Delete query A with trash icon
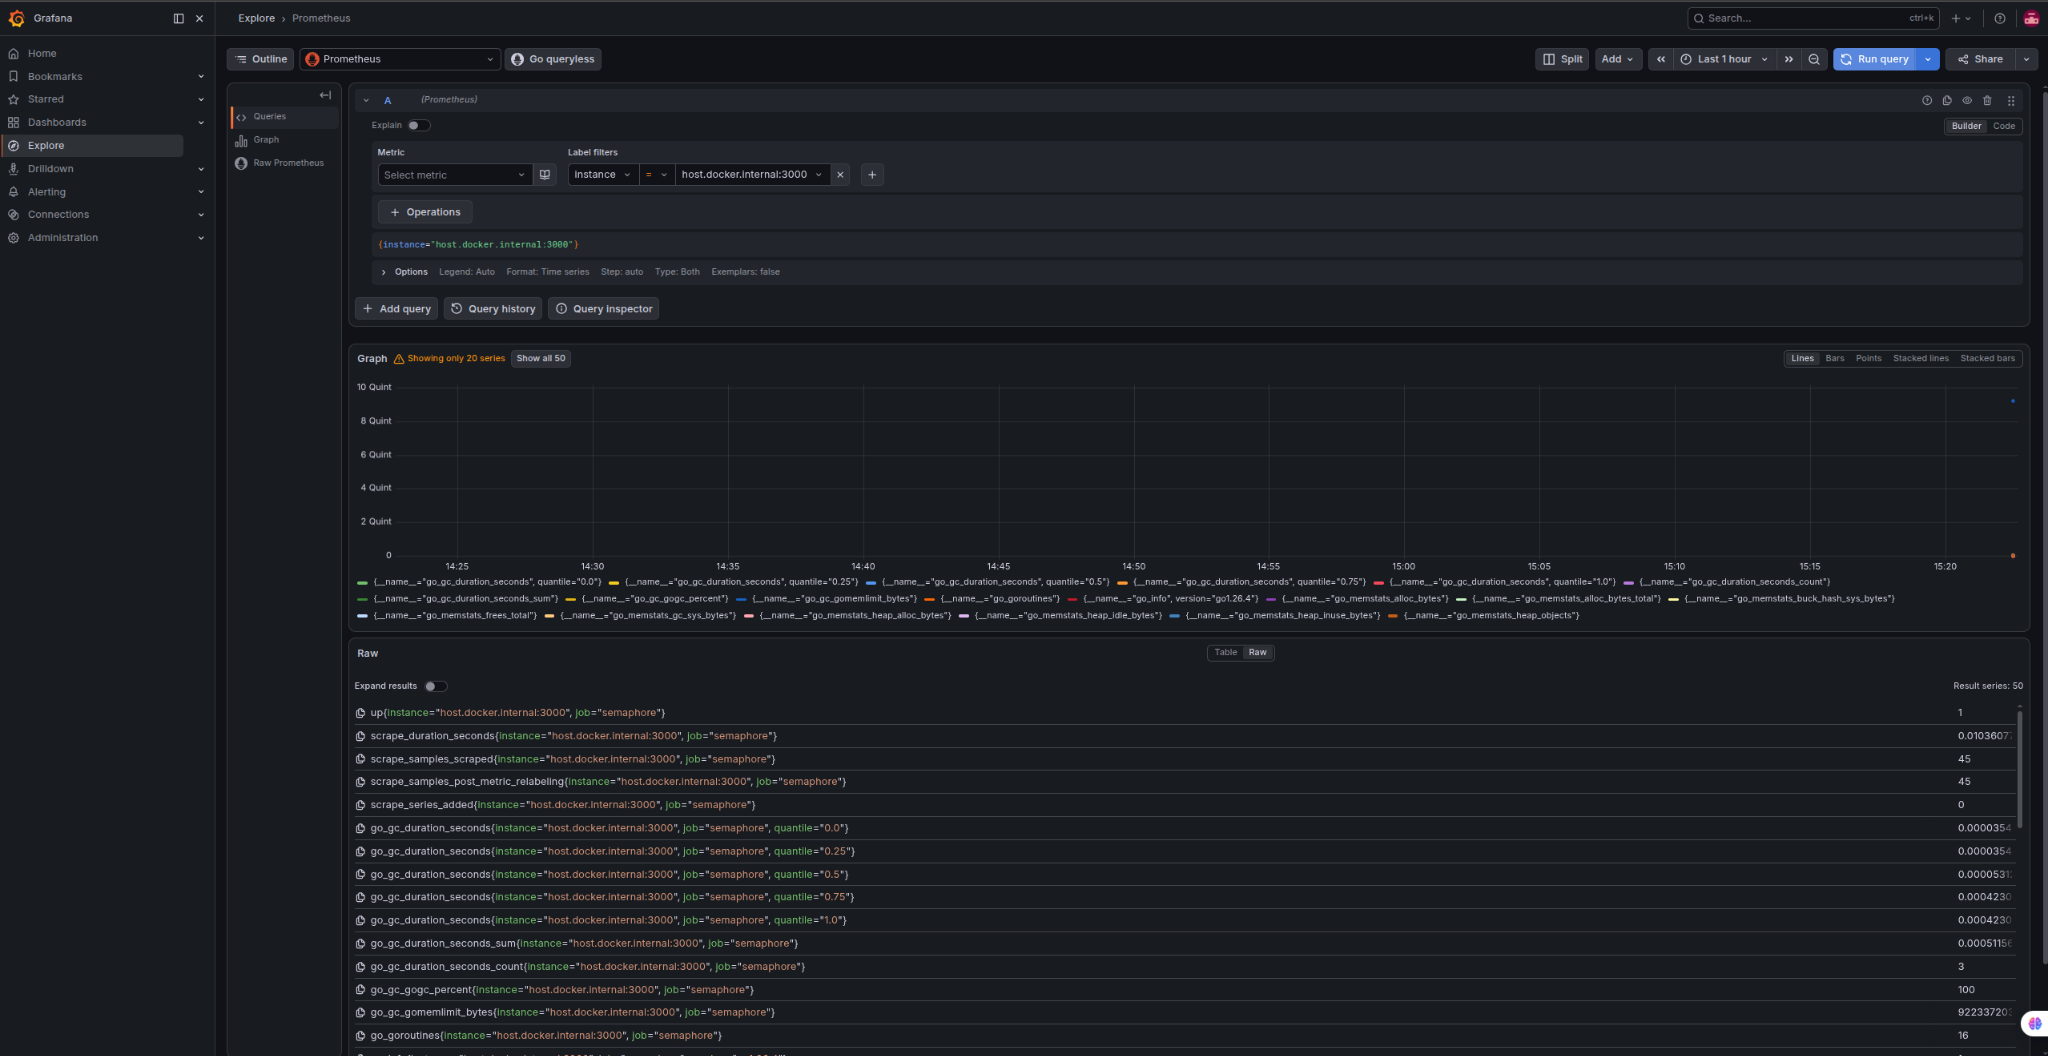 click(1987, 100)
